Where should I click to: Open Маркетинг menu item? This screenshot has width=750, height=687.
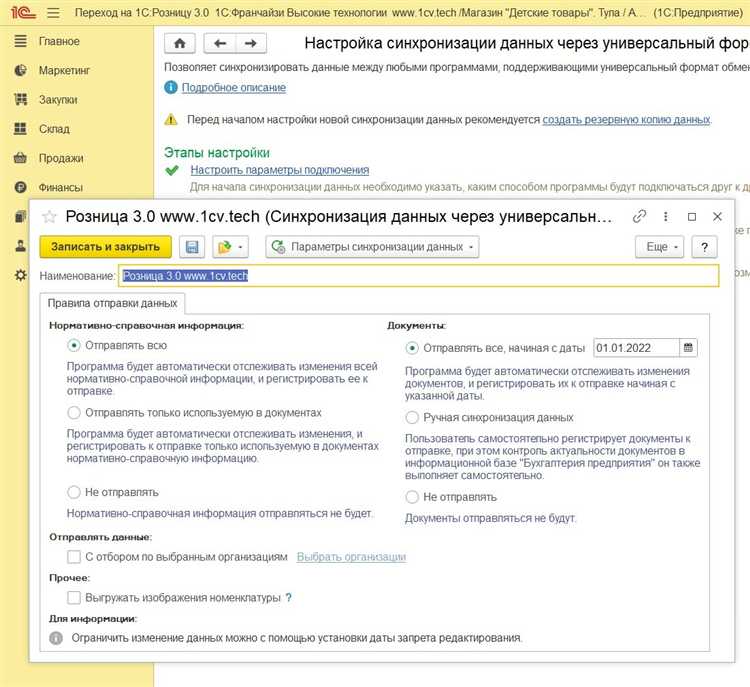click(65, 71)
